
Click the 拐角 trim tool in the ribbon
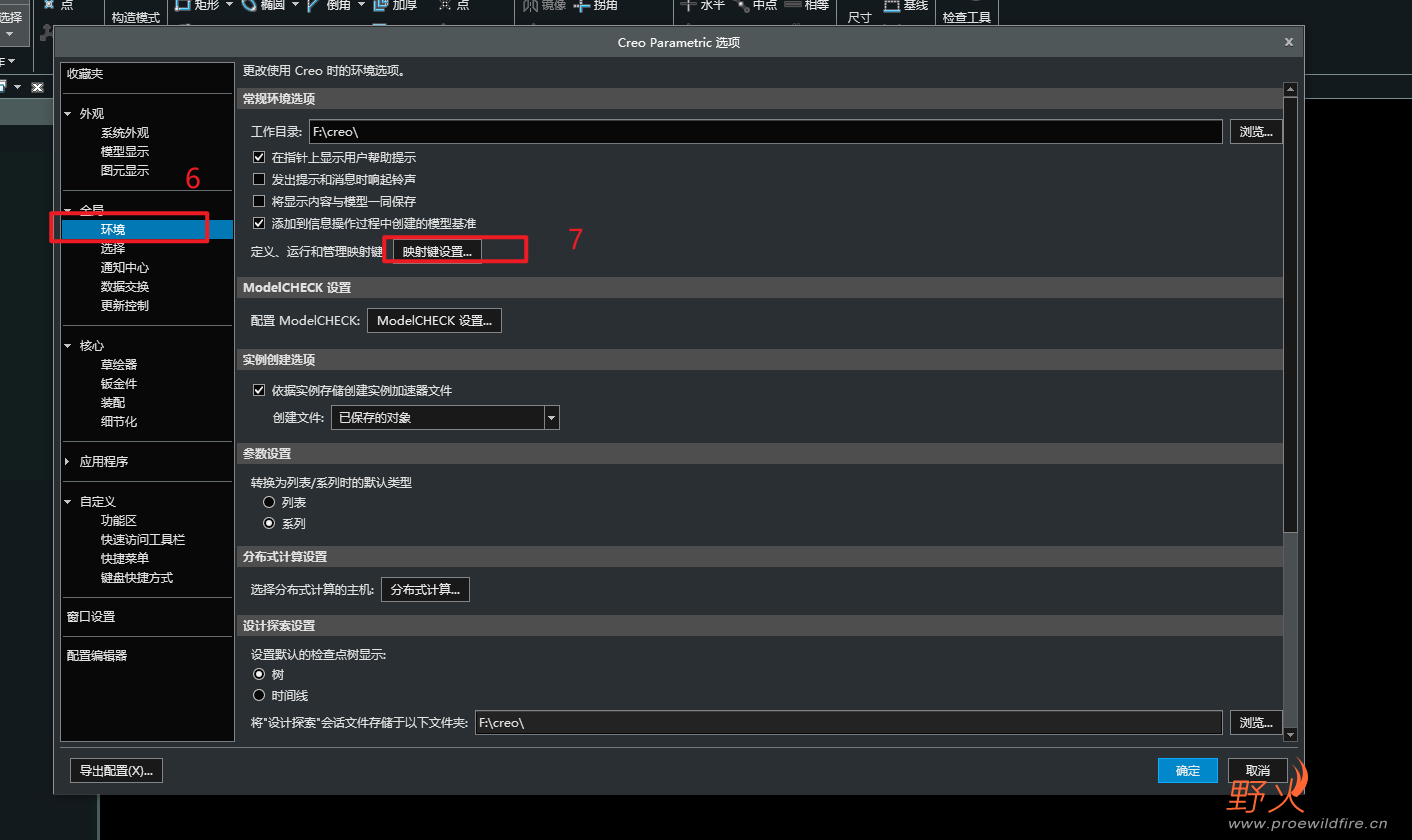point(596,5)
